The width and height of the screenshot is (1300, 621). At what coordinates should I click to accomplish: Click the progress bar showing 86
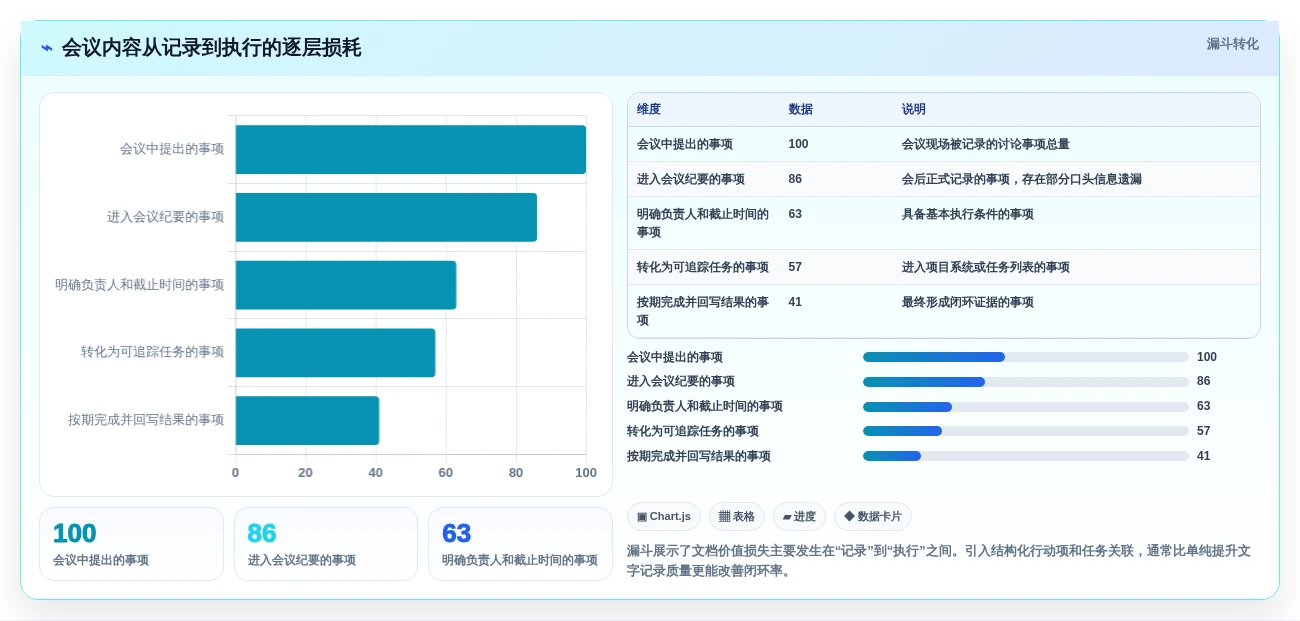1026,382
